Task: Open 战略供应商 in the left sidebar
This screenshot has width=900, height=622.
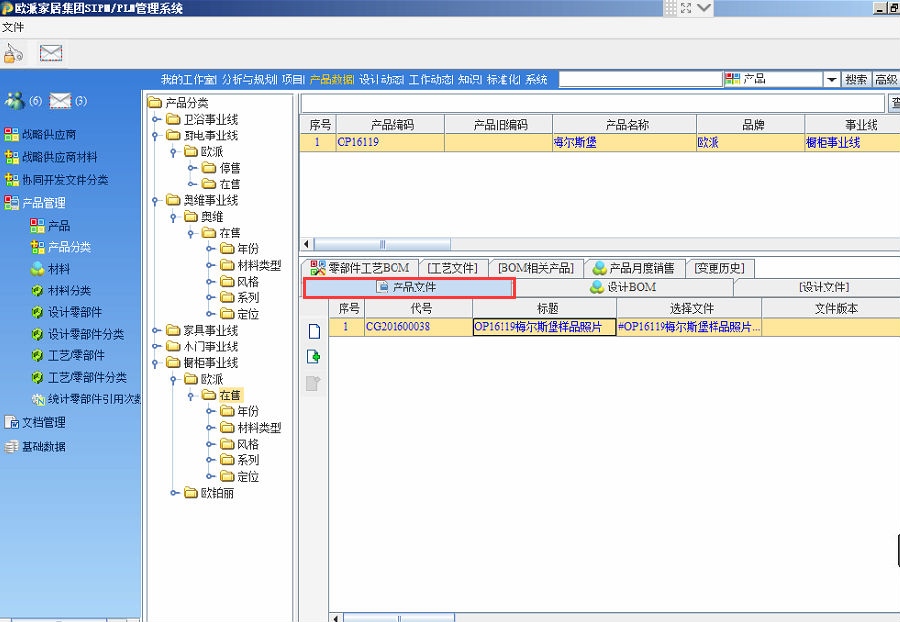Action: [x=49, y=134]
